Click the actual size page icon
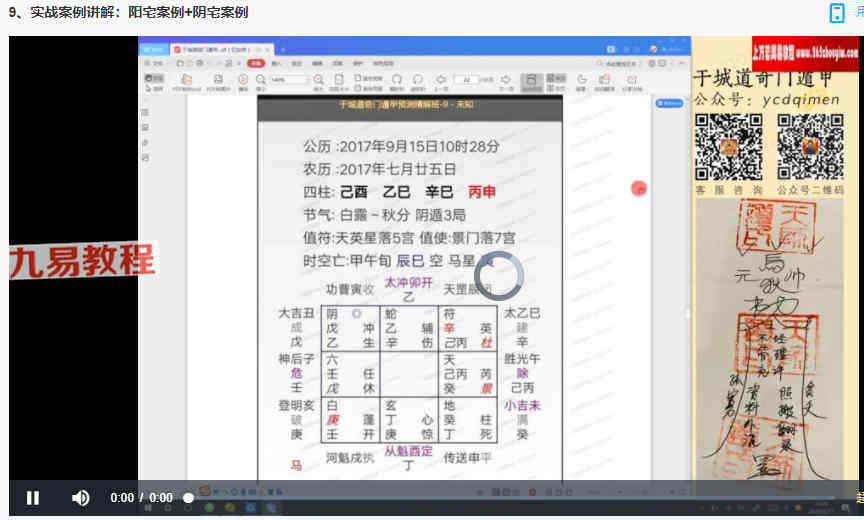Screen dimensions: 864x520 [339, 79]
